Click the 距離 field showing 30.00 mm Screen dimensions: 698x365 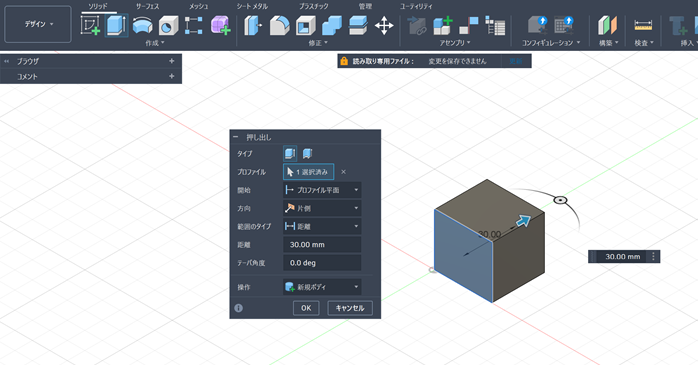[322, 245]
